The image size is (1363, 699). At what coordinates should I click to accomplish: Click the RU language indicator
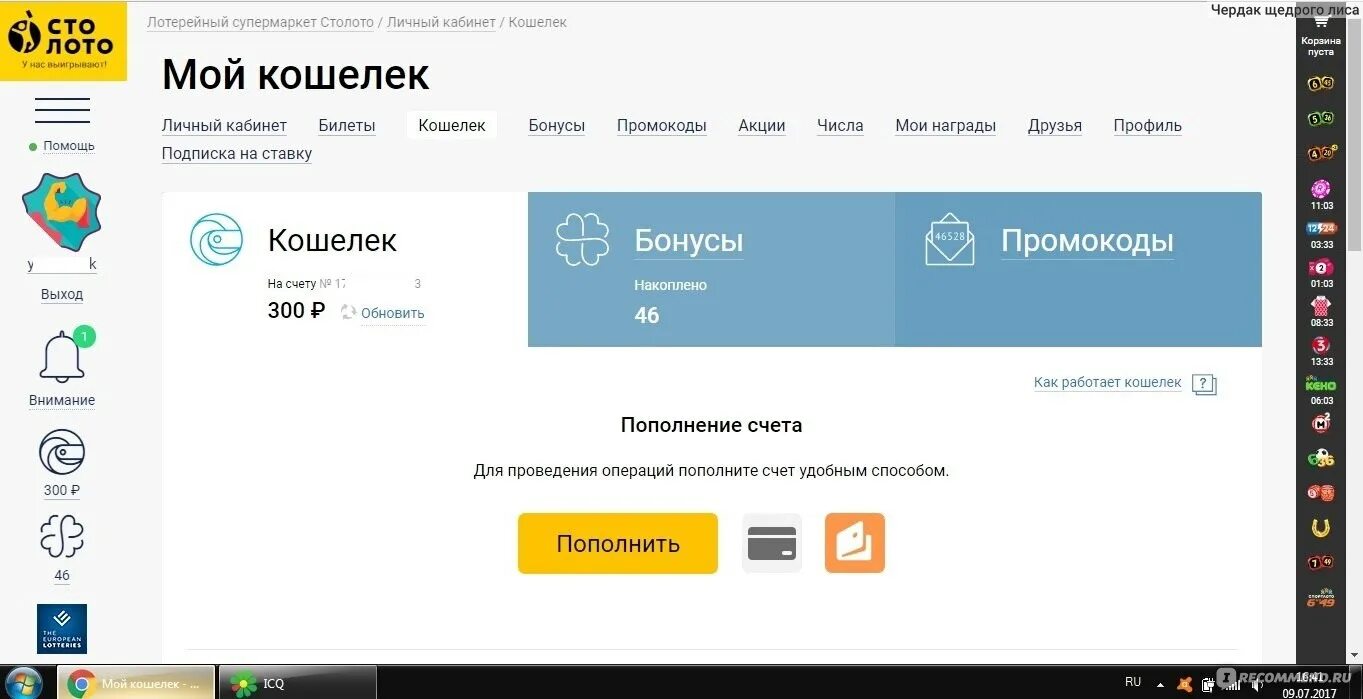1133,682
